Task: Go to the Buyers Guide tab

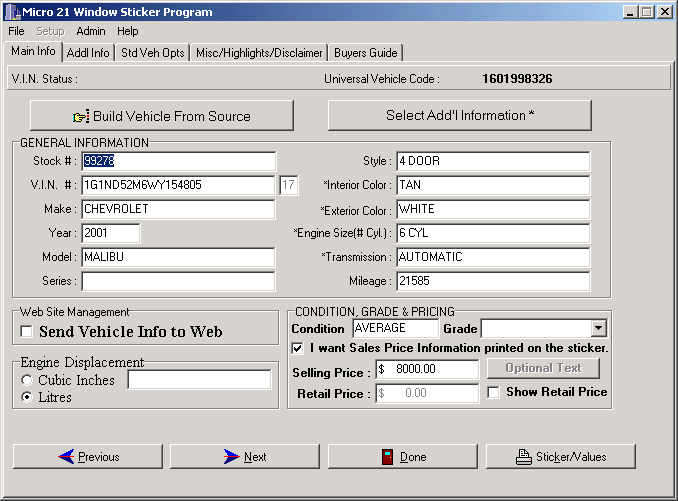Action: 366,53
